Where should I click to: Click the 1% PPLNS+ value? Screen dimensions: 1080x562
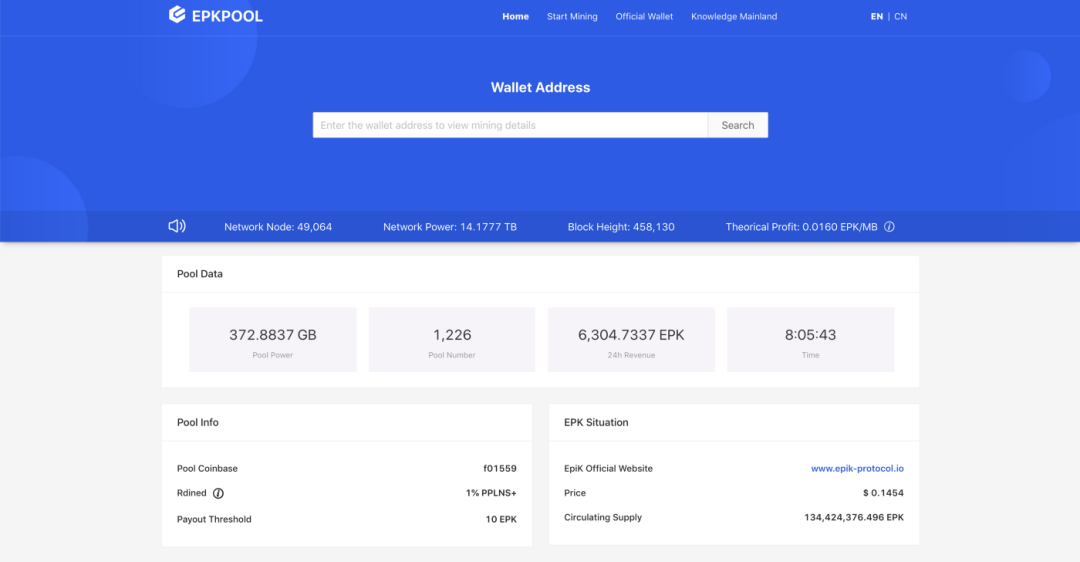(x=491, y=493)
